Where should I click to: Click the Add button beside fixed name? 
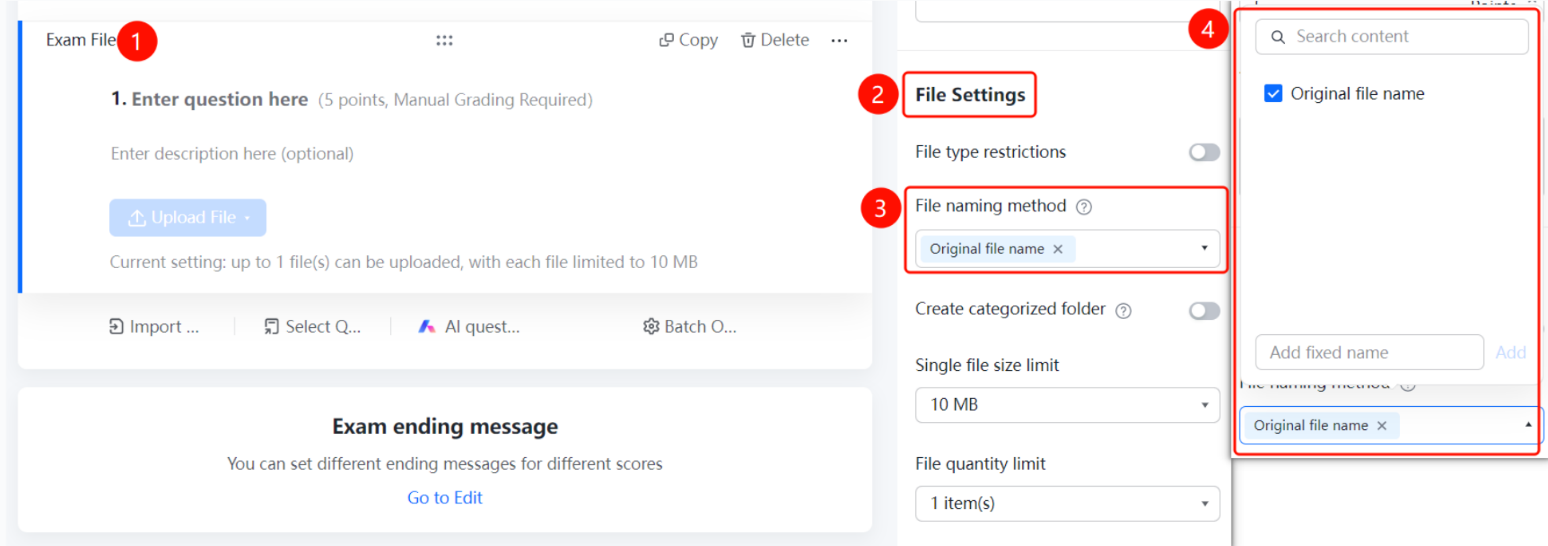[x=1511, y=352]
